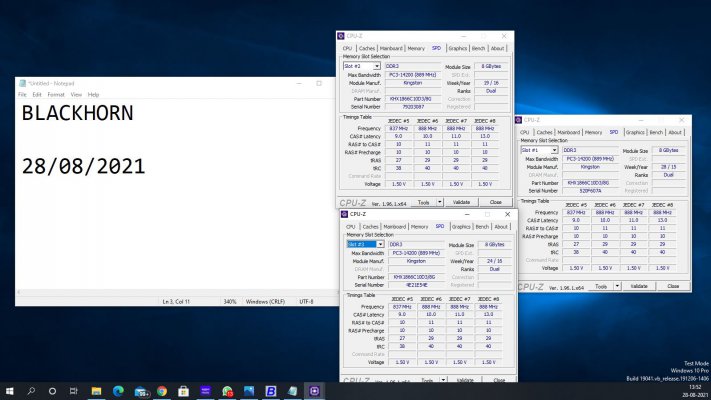Expand the Slot #1 memory slot dropdown
The width and height of the screenshot is (711, 400).
pyautogui.click(x=554, y=150)
